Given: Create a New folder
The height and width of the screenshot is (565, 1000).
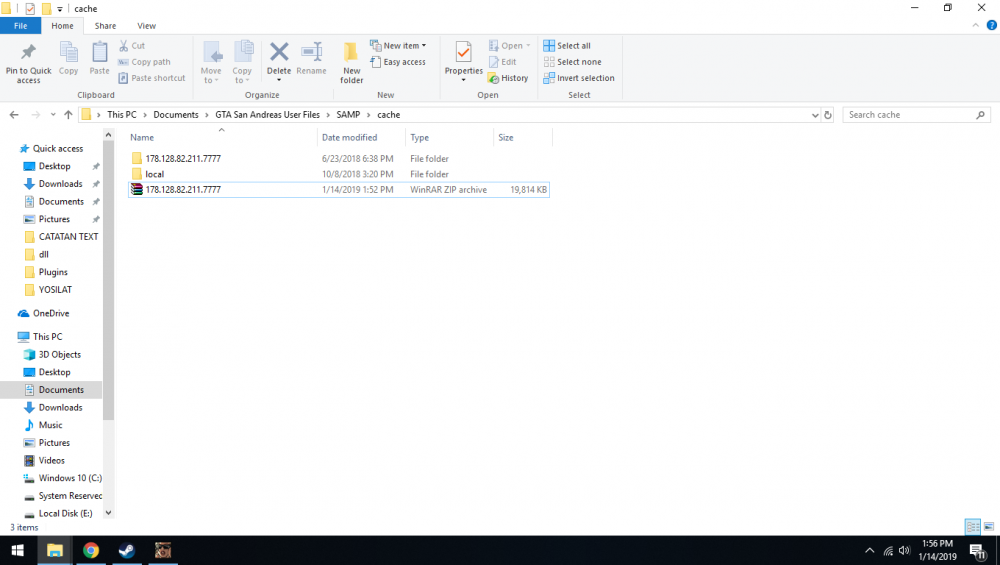Looking at the screenshot, I should click(x=351, y=62).
